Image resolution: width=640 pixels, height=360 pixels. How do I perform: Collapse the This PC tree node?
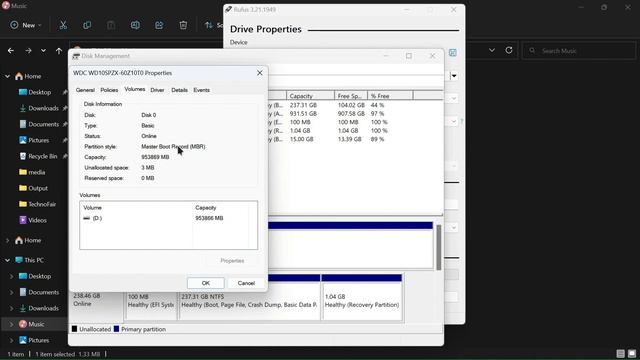click(7, 260)
